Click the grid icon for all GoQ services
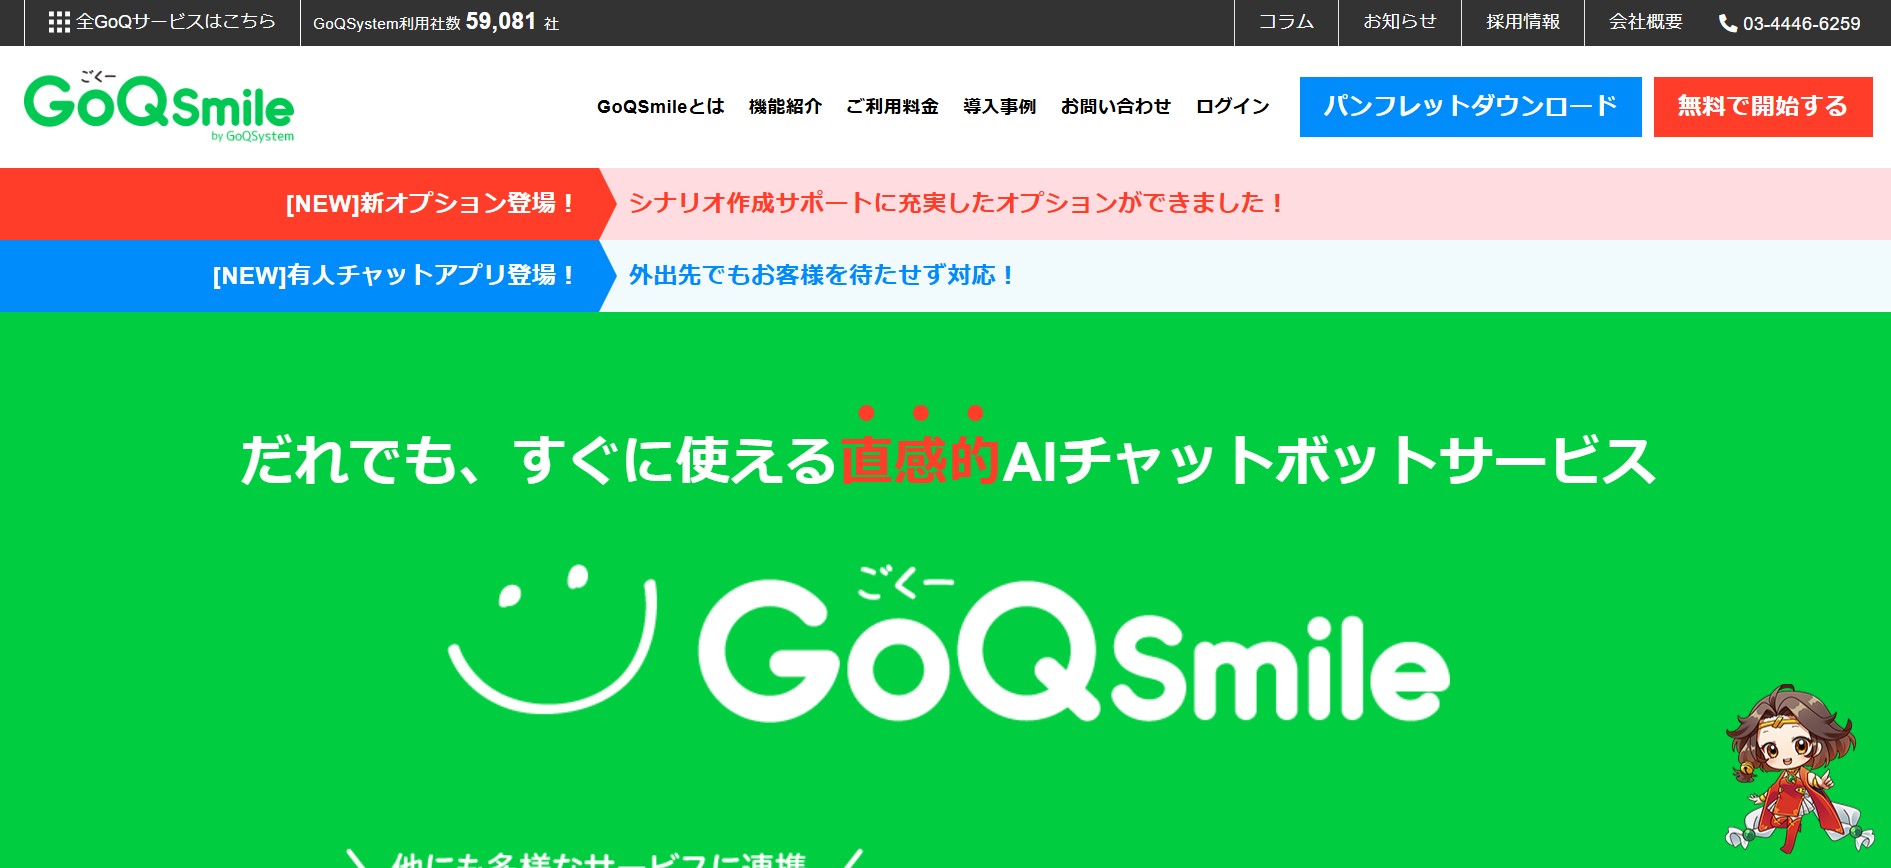The width and height of the screenshot is (1891, 868). 59,22
